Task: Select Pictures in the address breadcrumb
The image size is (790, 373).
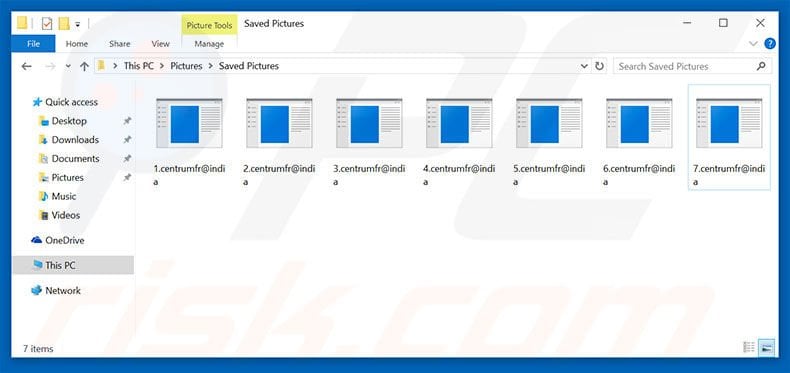Action: coord(186,66)
